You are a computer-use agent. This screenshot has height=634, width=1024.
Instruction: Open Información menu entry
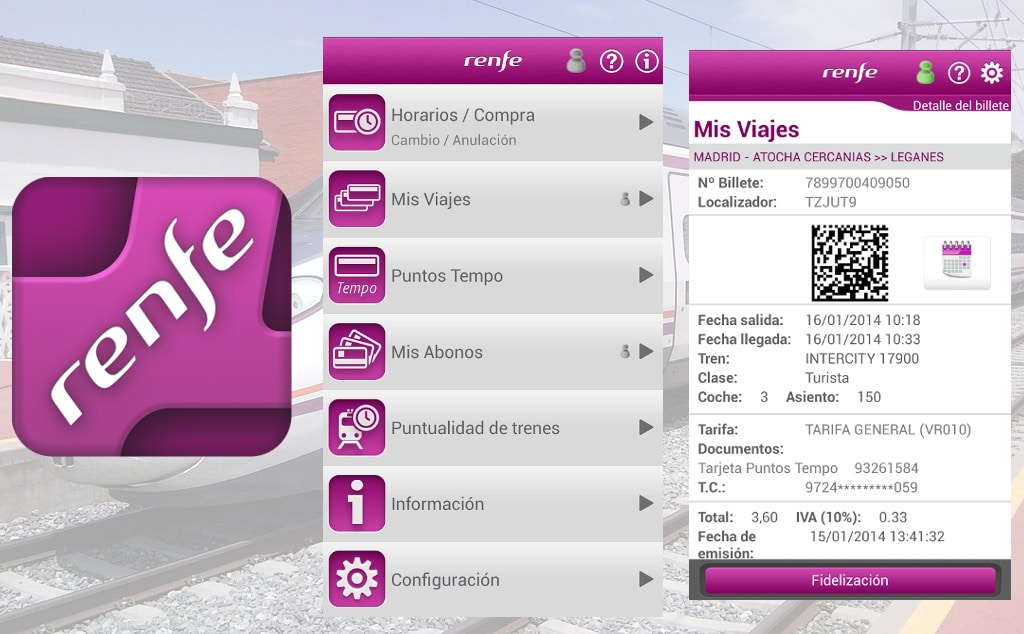pyautogui.click(x=493, y=503)
